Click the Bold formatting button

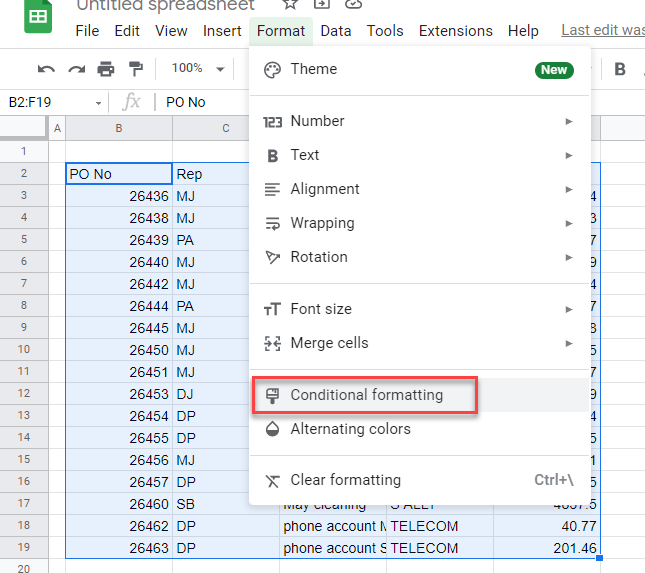point(620,69)
